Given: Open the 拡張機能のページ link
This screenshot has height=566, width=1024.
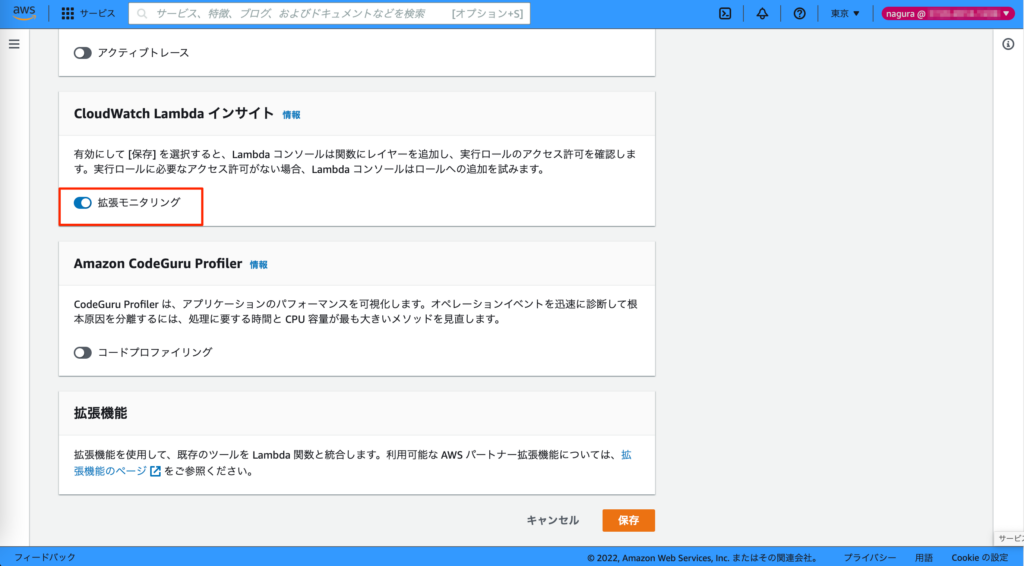Looking at the screenshot, I should 110,471.
